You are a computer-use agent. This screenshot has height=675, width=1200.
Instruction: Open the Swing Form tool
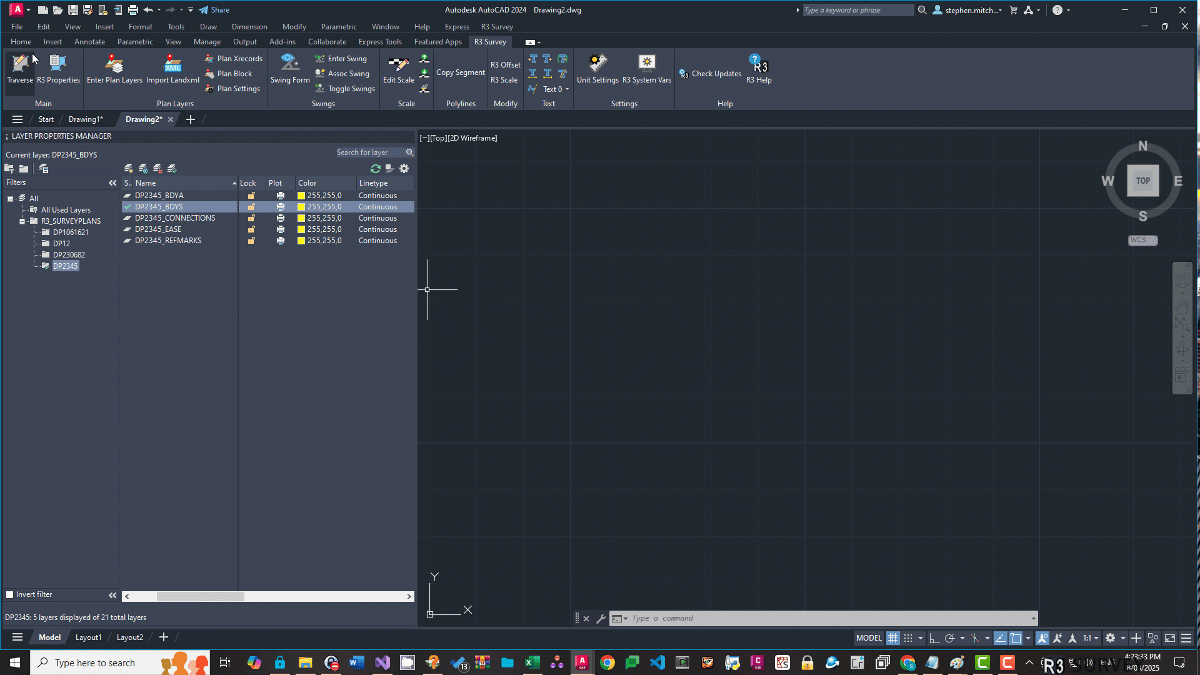point(290,69)
